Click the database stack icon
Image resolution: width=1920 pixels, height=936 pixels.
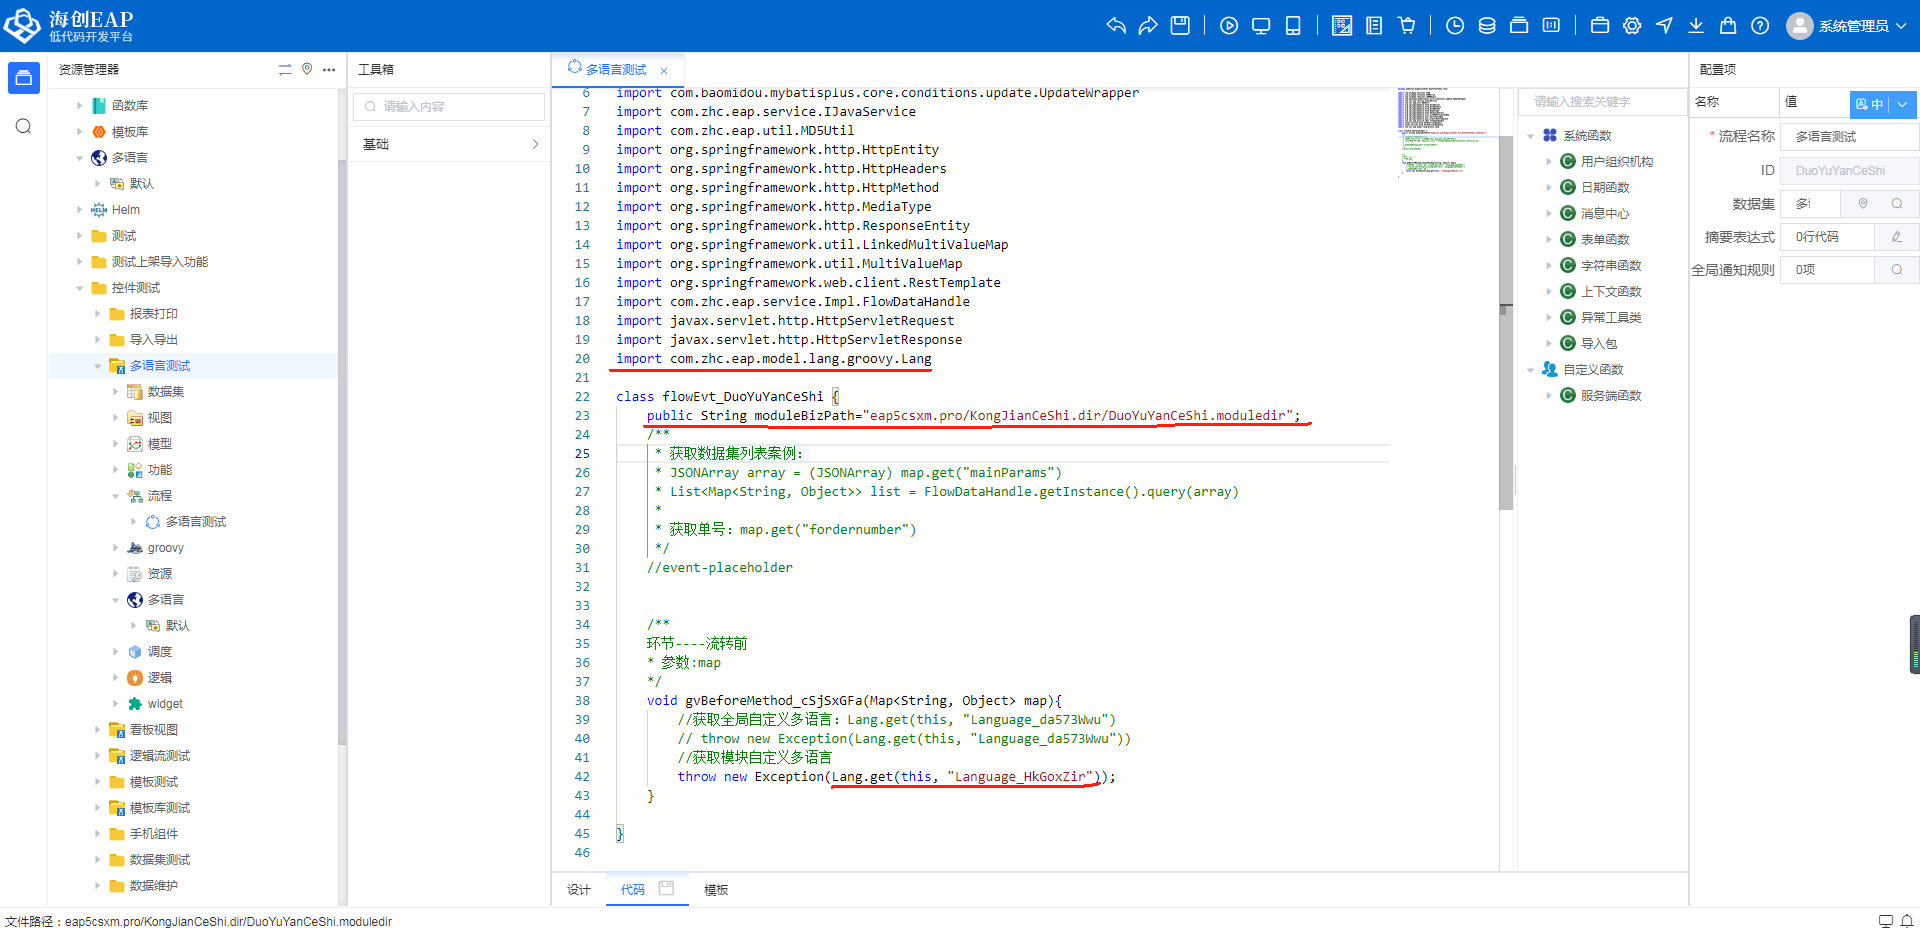click(x=1487, y=26)
